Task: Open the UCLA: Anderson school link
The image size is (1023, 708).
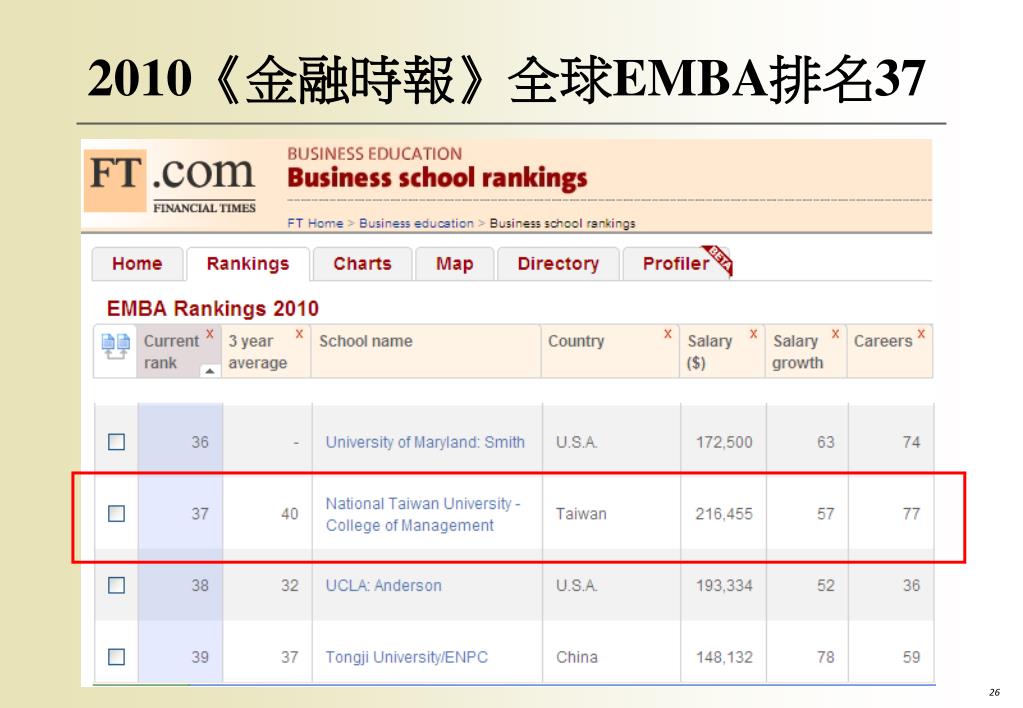Action: click(x=384, y=585)
